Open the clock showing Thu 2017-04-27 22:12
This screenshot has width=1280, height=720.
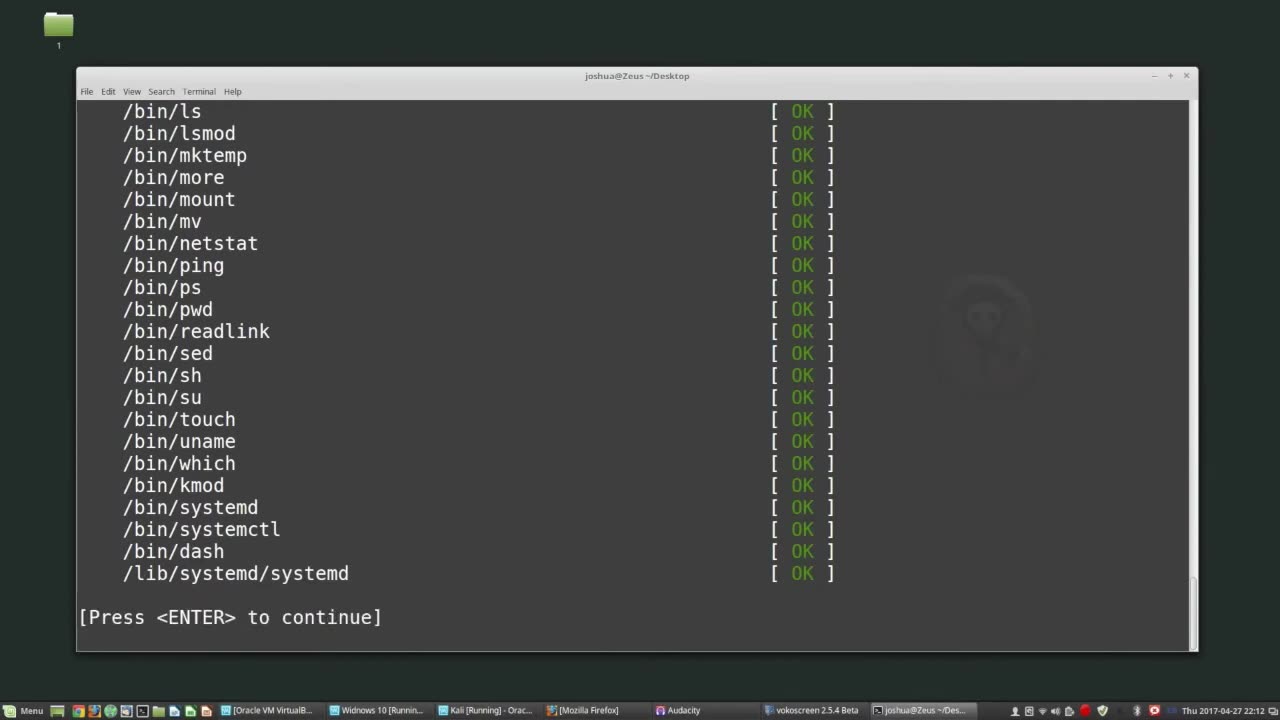[x=1222, y=710]
